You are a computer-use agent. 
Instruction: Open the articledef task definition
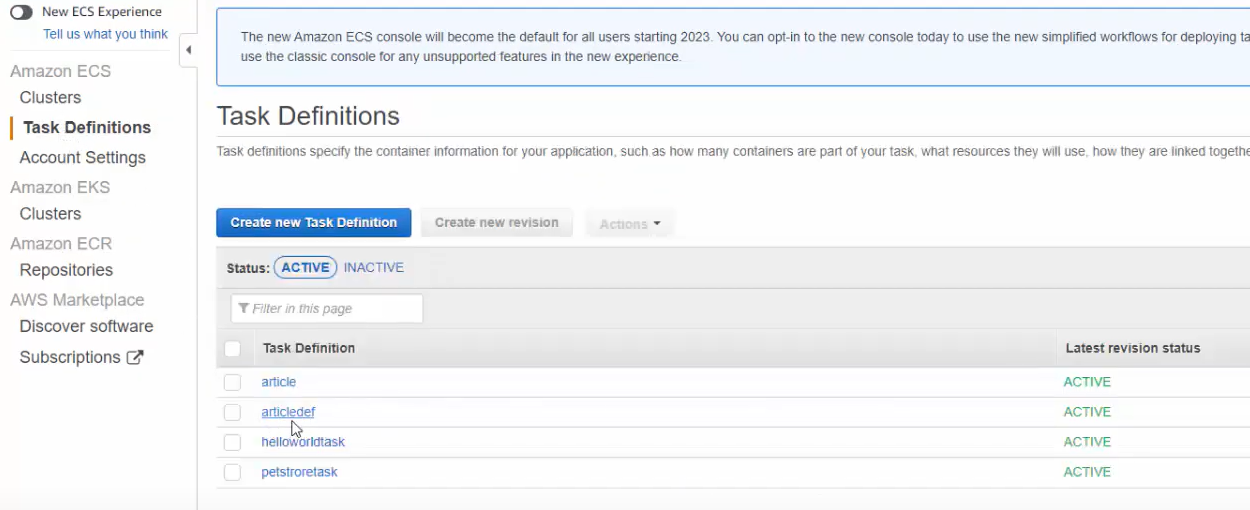[288, 413]
